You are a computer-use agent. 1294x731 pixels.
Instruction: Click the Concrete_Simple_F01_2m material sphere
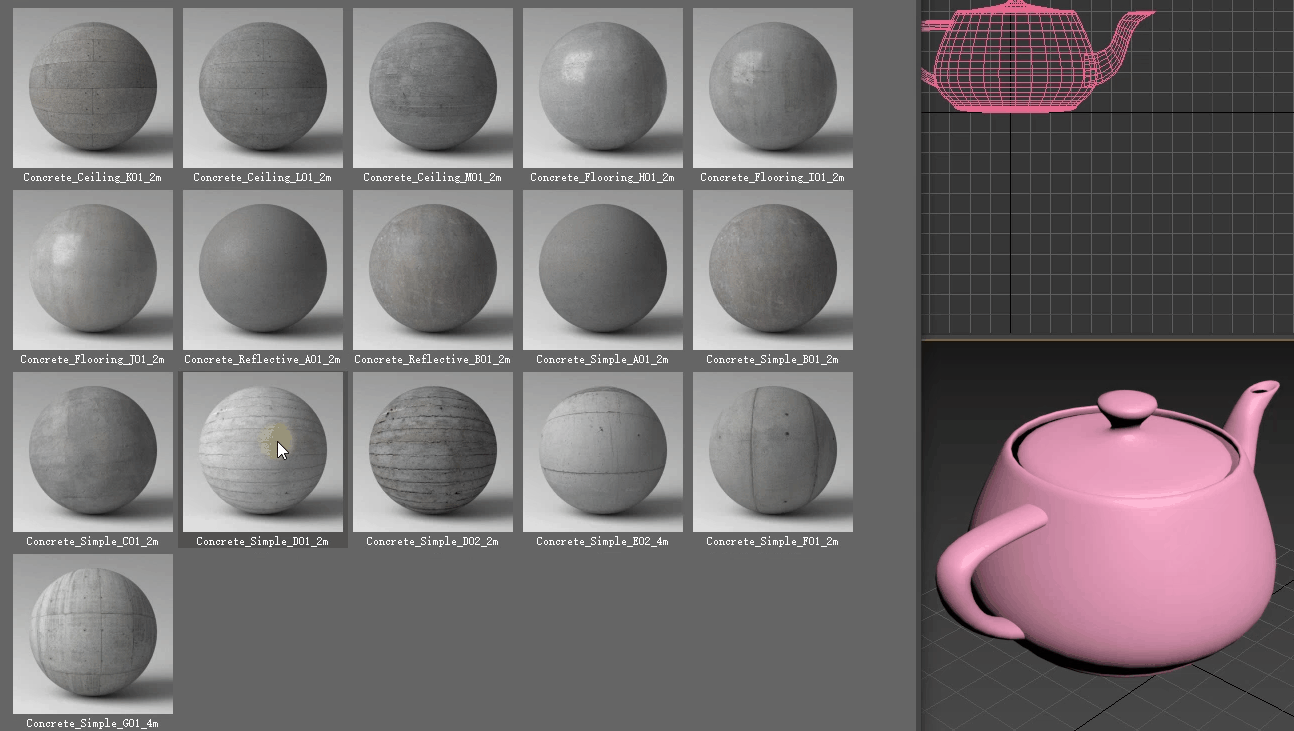773,452
